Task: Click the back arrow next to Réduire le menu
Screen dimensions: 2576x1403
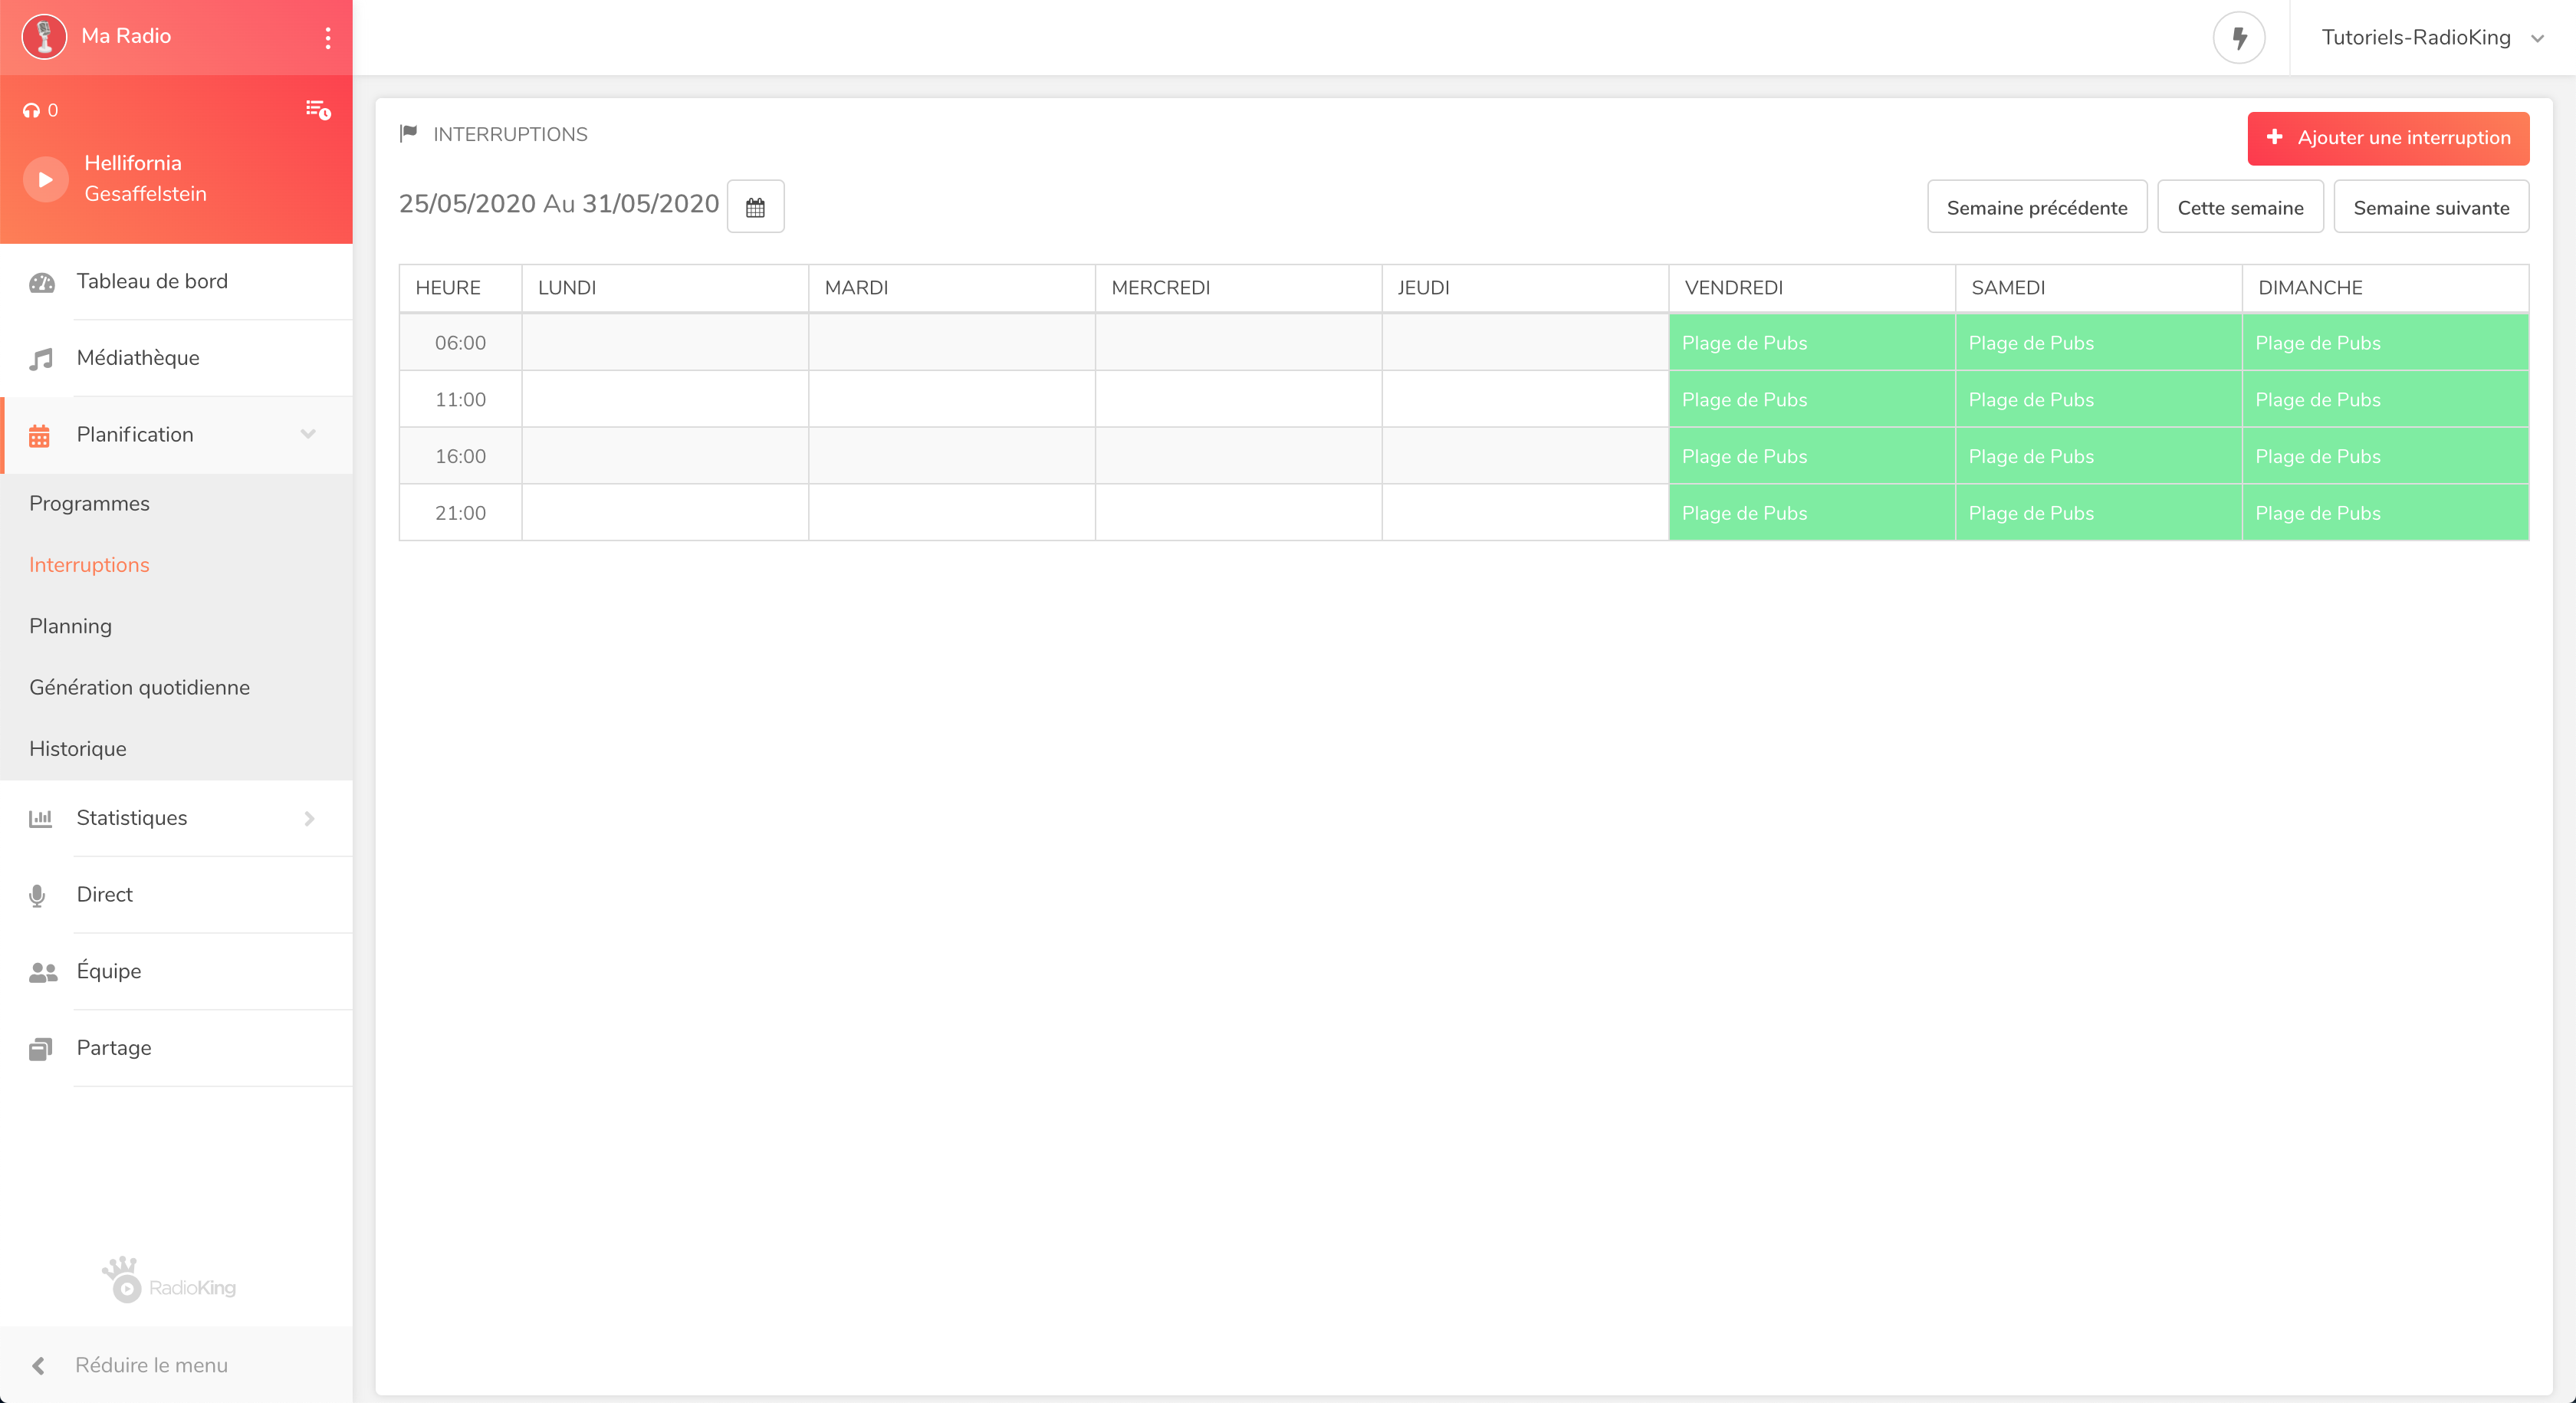Action: [38, 1366]
